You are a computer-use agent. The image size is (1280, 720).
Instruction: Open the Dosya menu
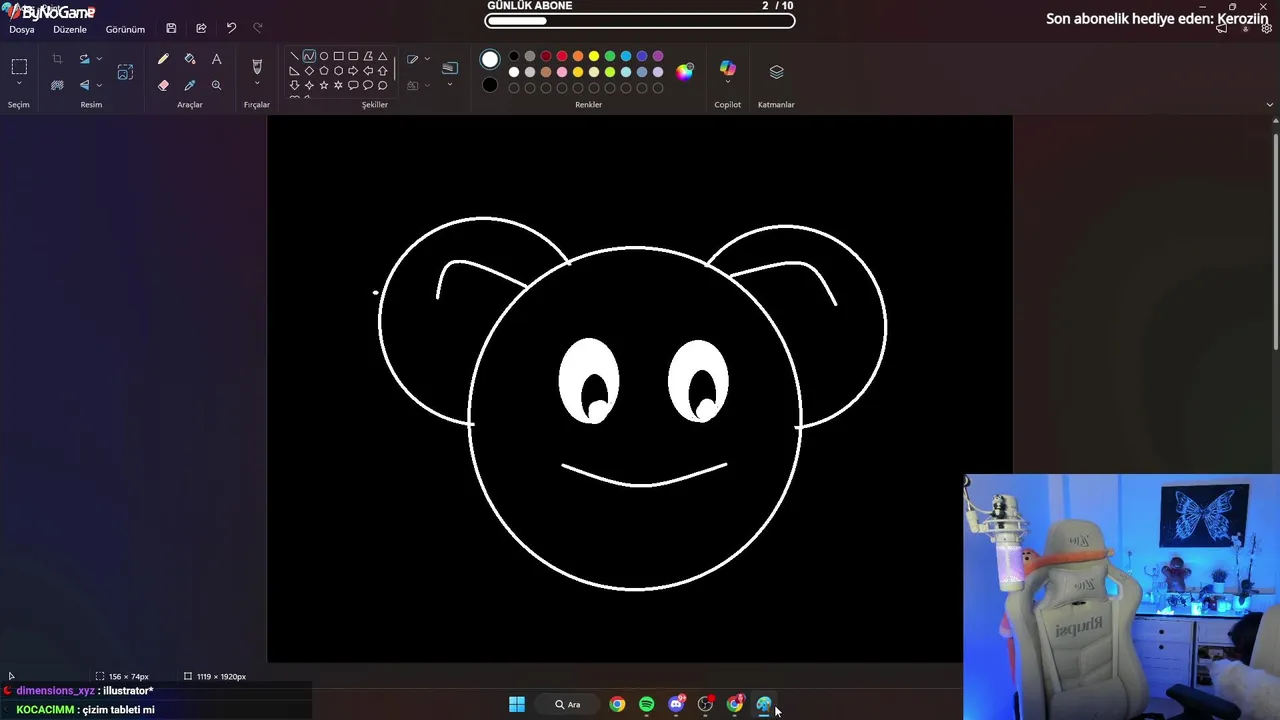point(22,29)
